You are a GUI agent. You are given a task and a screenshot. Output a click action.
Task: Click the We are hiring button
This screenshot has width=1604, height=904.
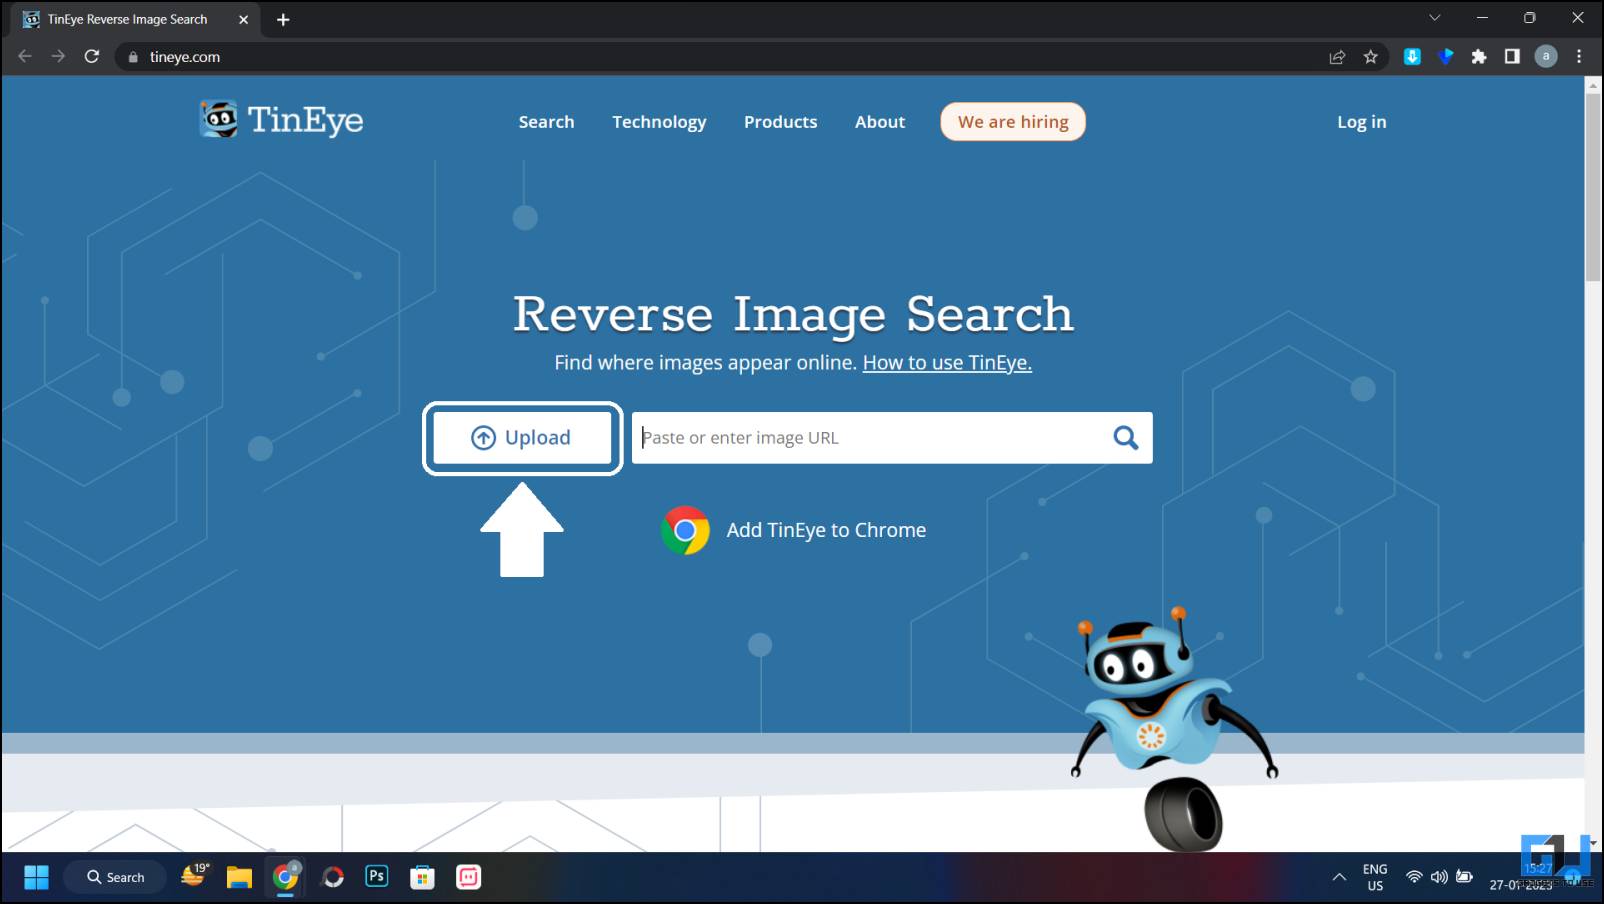1013,122
